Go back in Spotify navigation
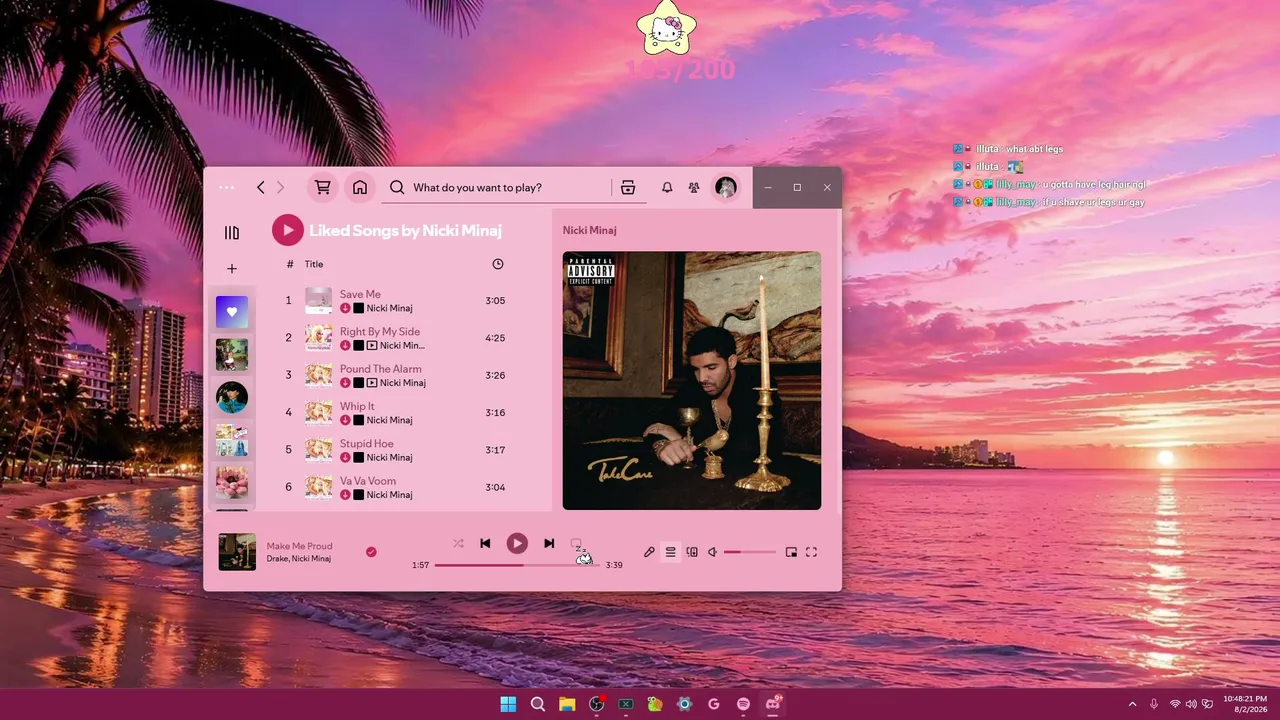1280x720 pixels. [261, 187]
